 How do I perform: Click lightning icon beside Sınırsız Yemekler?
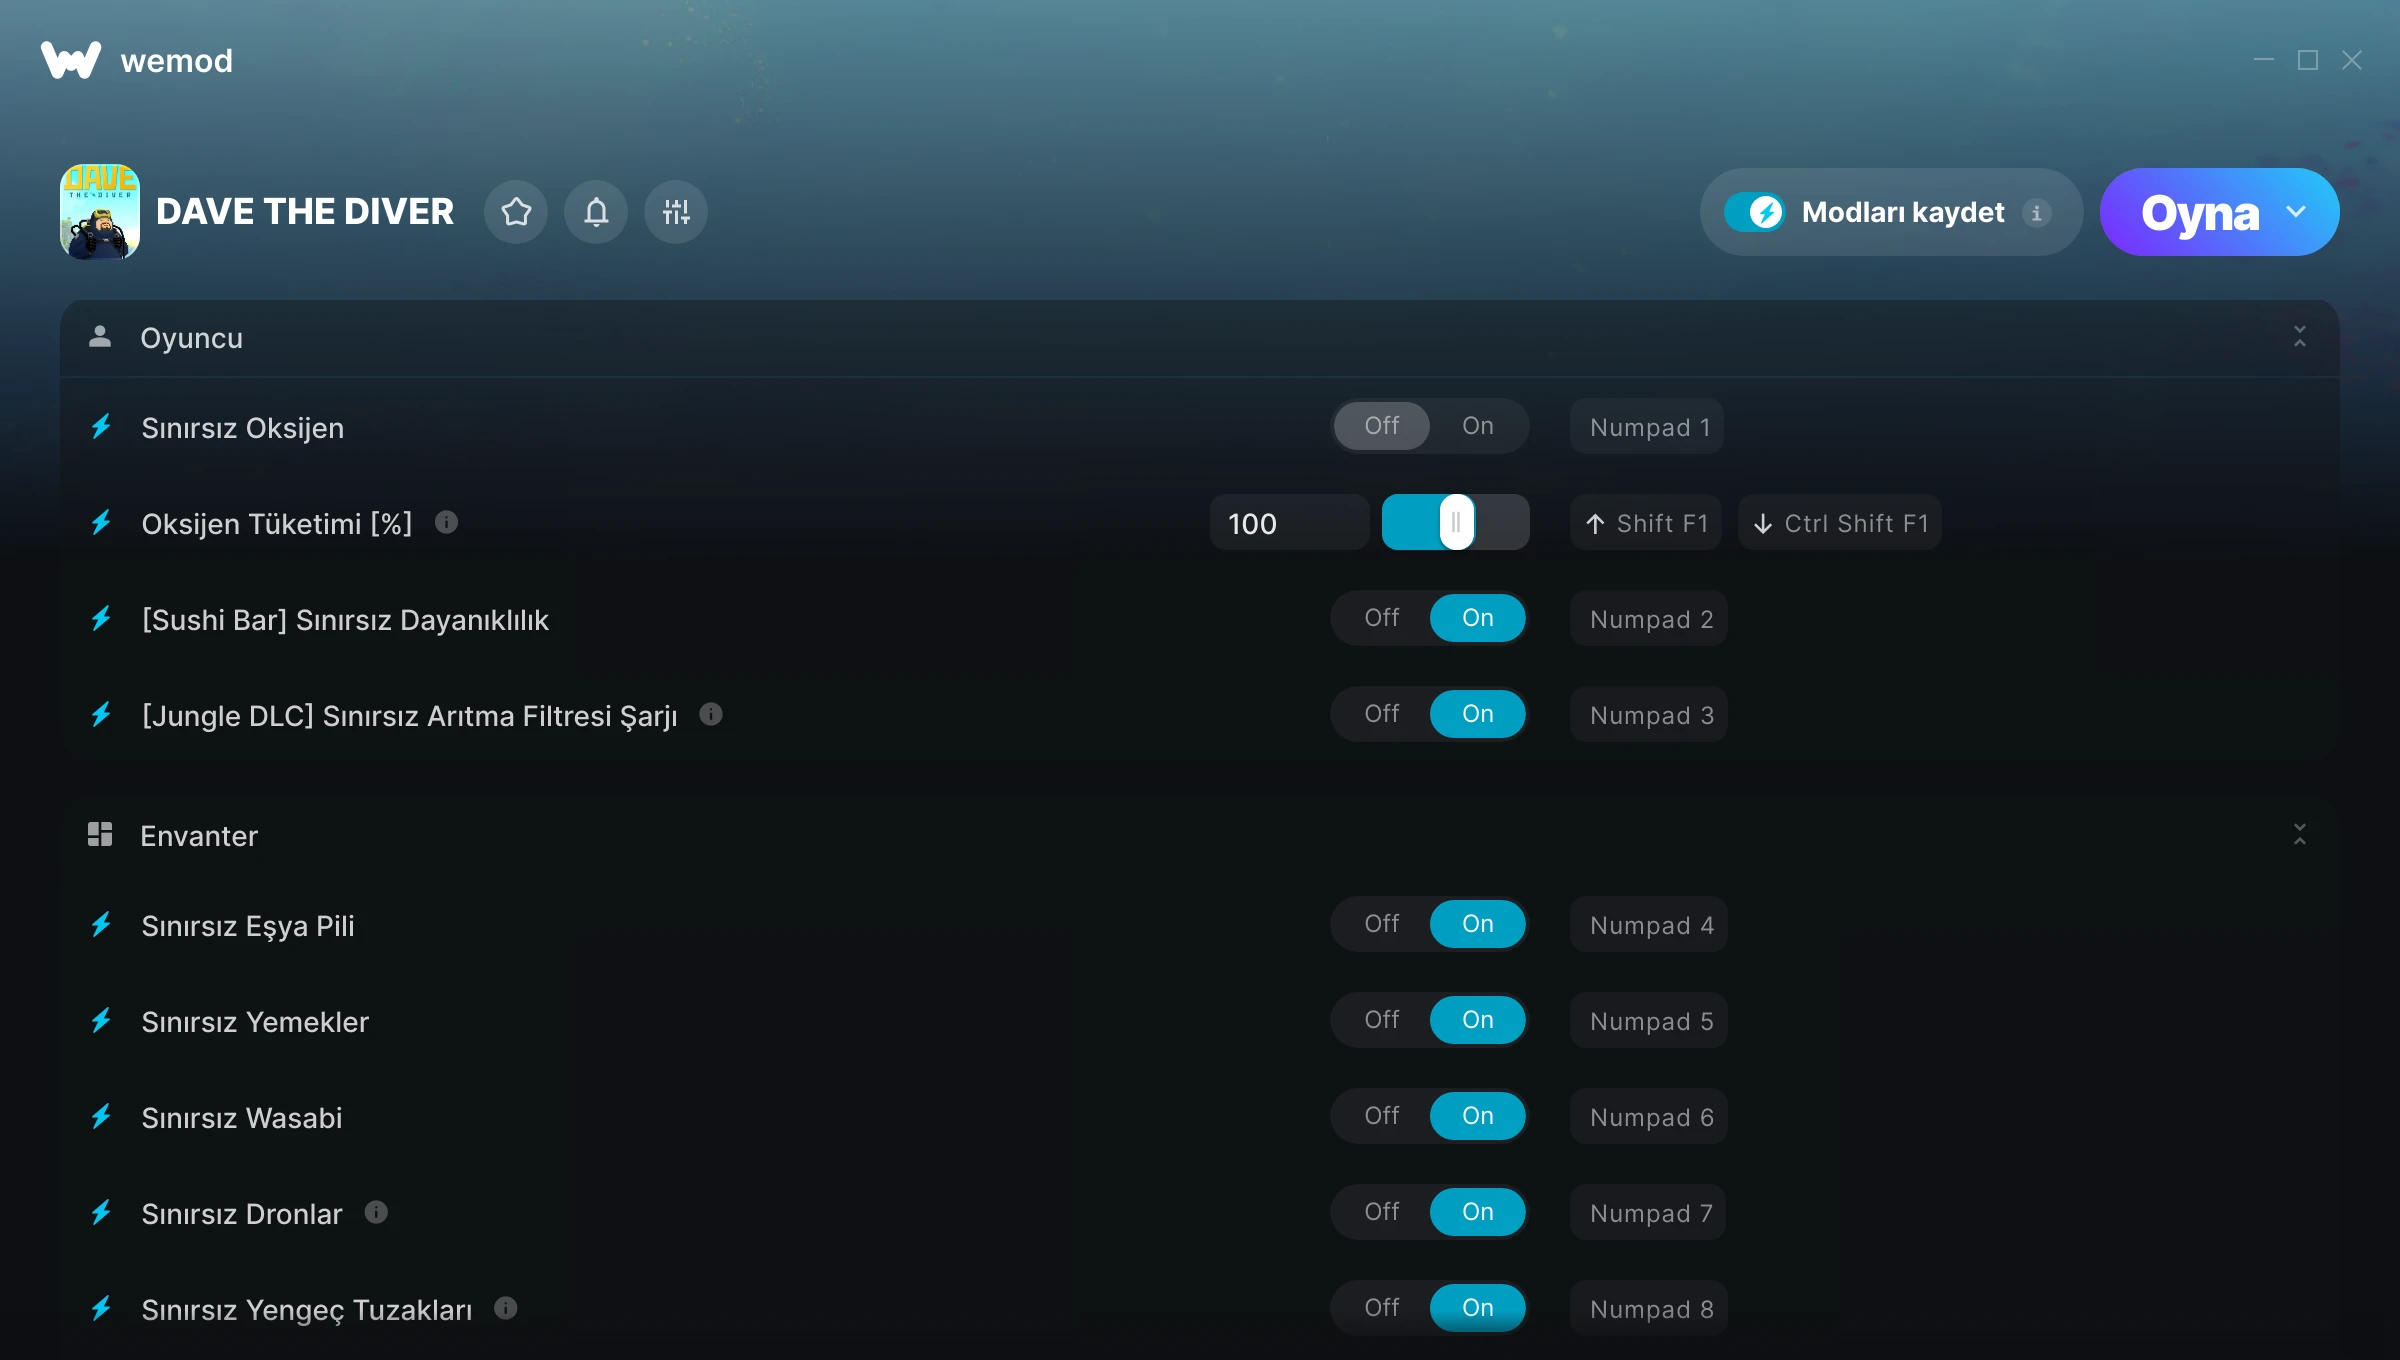[101, 1021]
